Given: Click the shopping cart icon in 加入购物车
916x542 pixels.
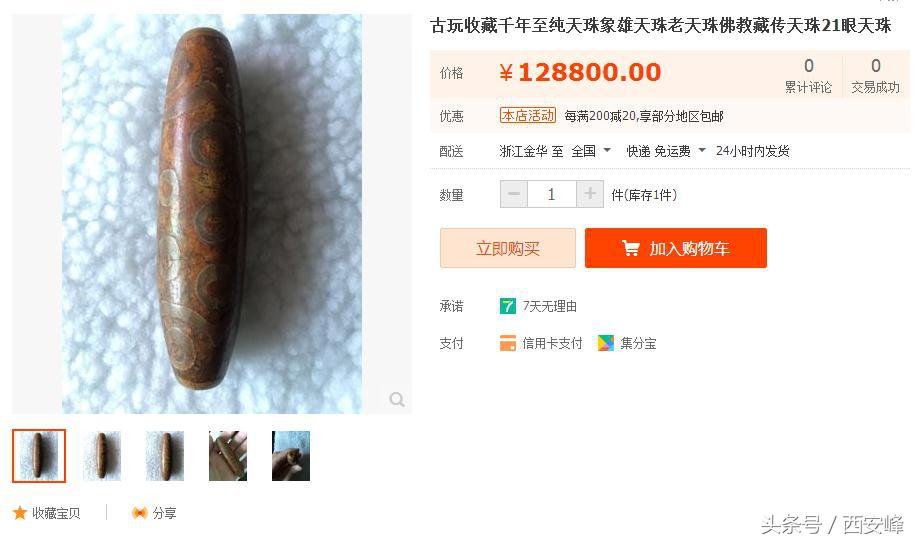Looking at the screenshot, I should pos(630,248).
